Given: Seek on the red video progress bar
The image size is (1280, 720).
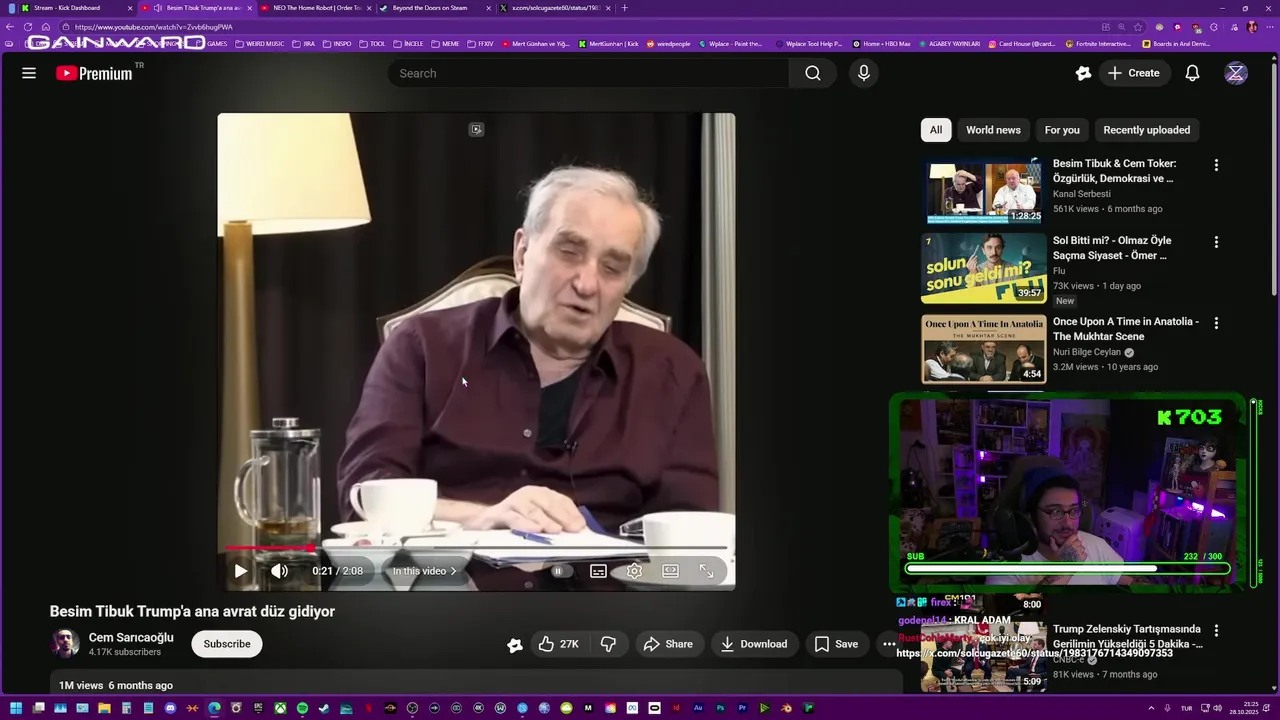Looking at the screenshot, I should click(x=476, y=548).
